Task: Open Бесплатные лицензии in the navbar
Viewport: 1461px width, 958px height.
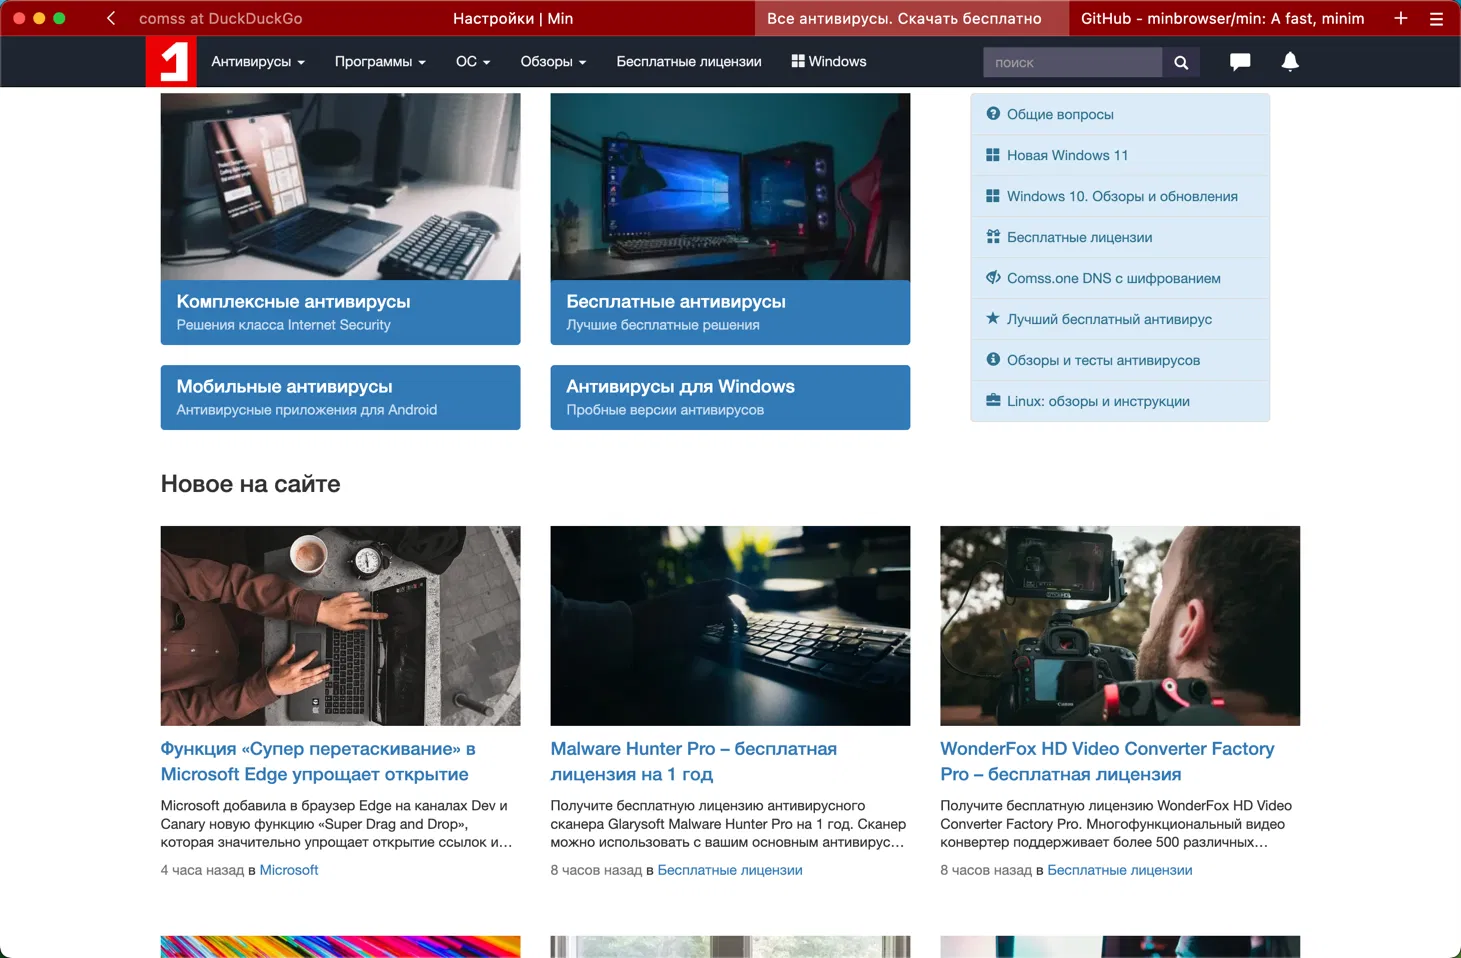Action: click(689, 62)
